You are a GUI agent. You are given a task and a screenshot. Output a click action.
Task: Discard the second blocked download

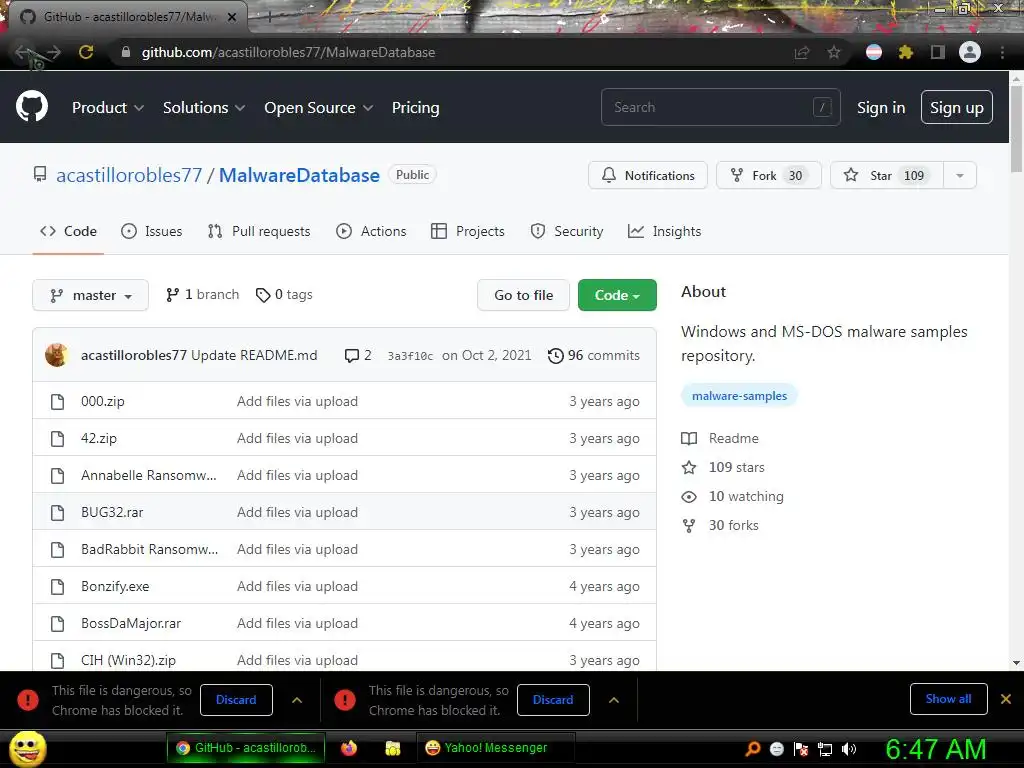552,699
